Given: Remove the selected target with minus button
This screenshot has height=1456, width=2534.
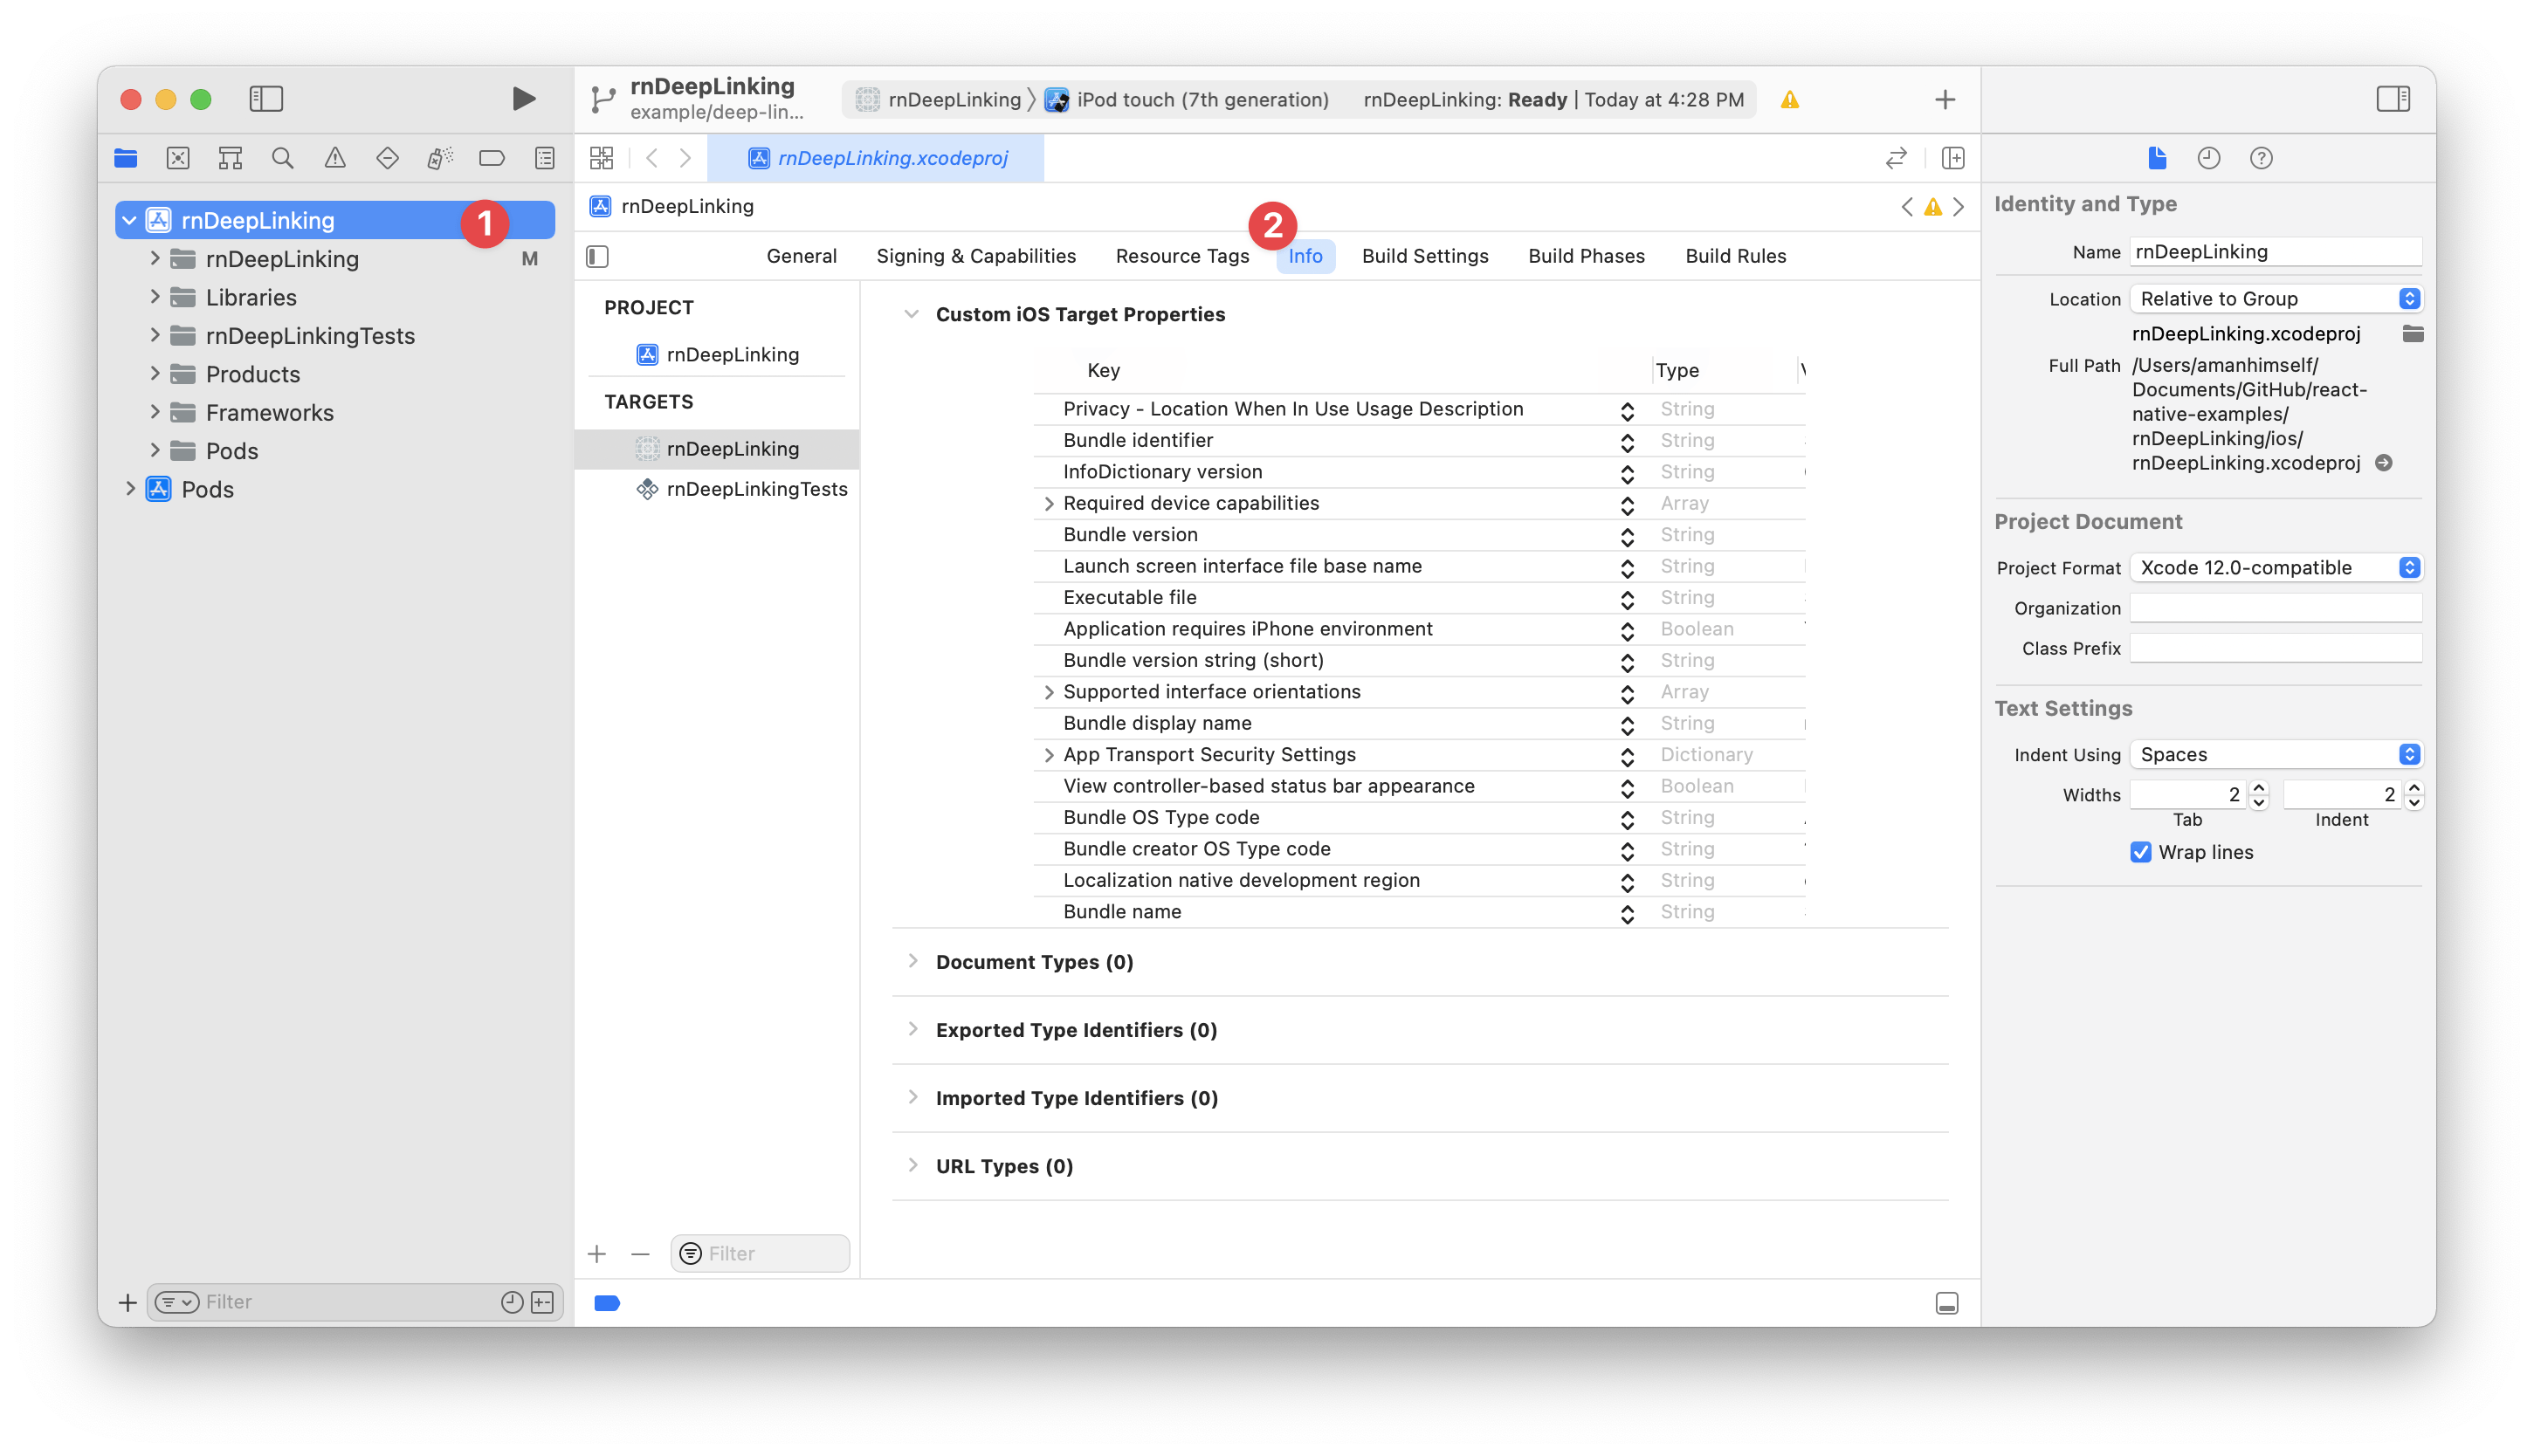Looking at the screenshot, I should pyautogui.click(x=640, y=1253).
